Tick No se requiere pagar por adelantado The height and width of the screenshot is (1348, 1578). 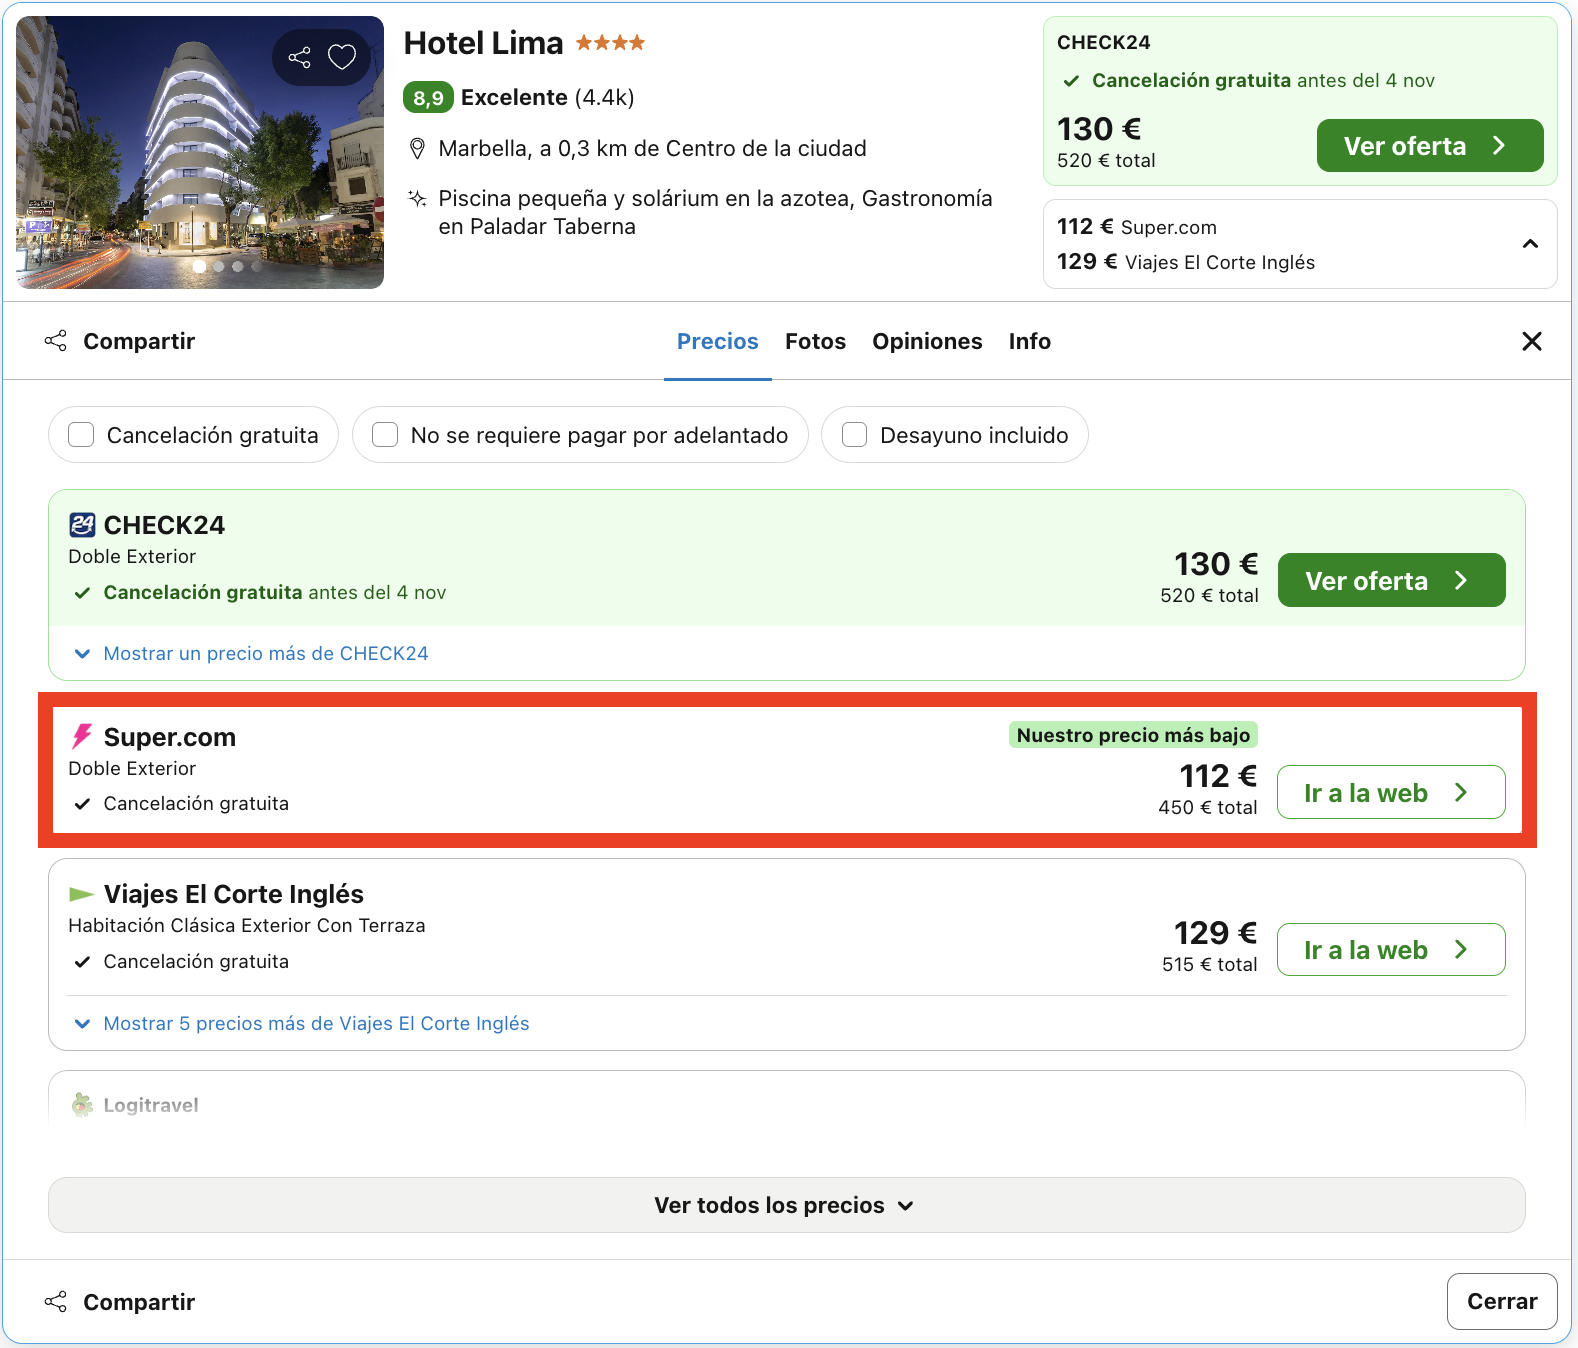point(385,435)
